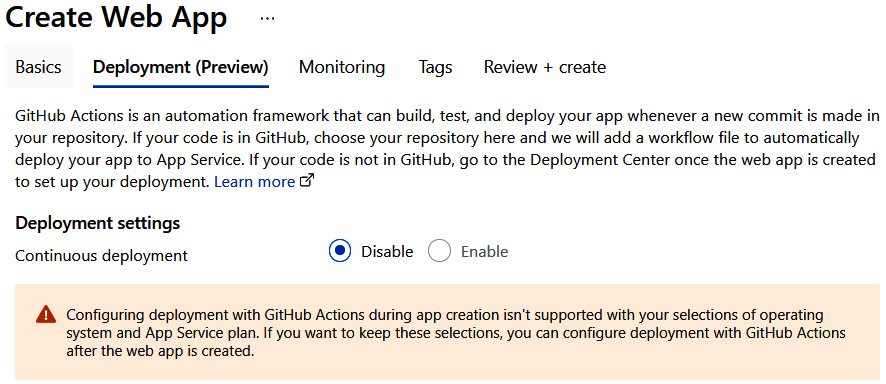Follow the Learn more link
This screenshot has height=384, width=886.
coord(255,182)
